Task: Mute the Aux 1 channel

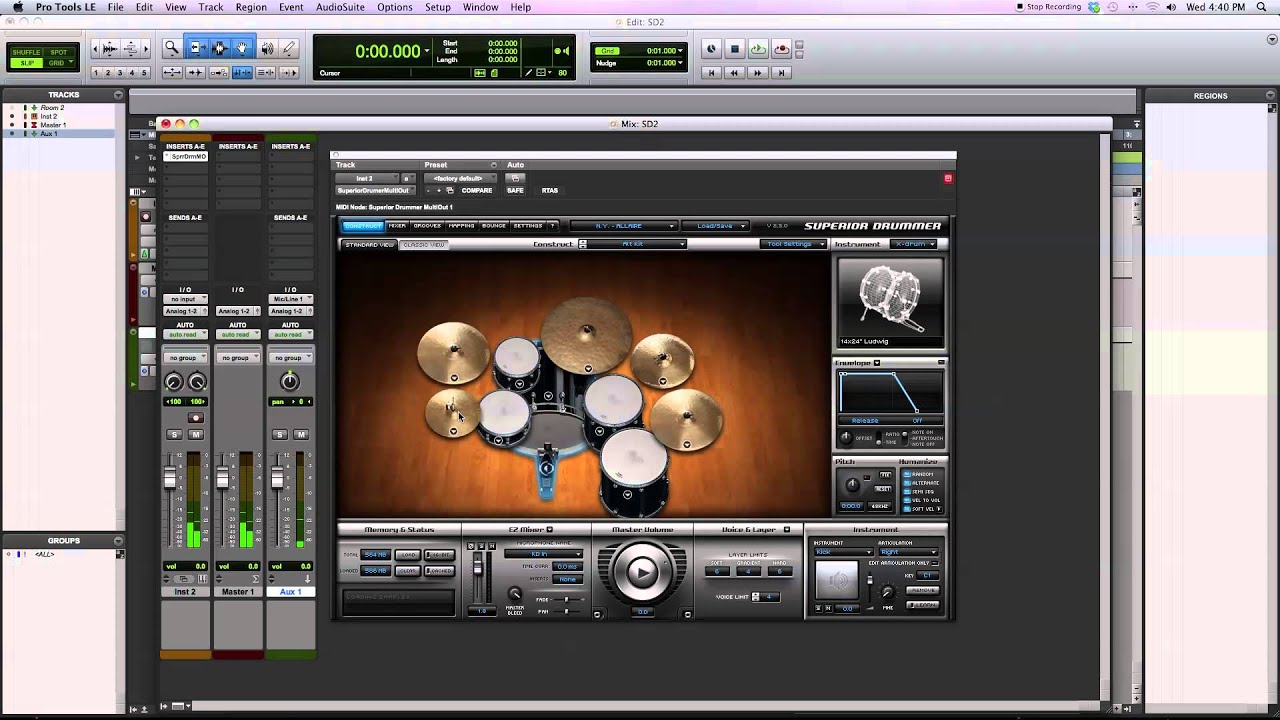Action: click(301, 434)
